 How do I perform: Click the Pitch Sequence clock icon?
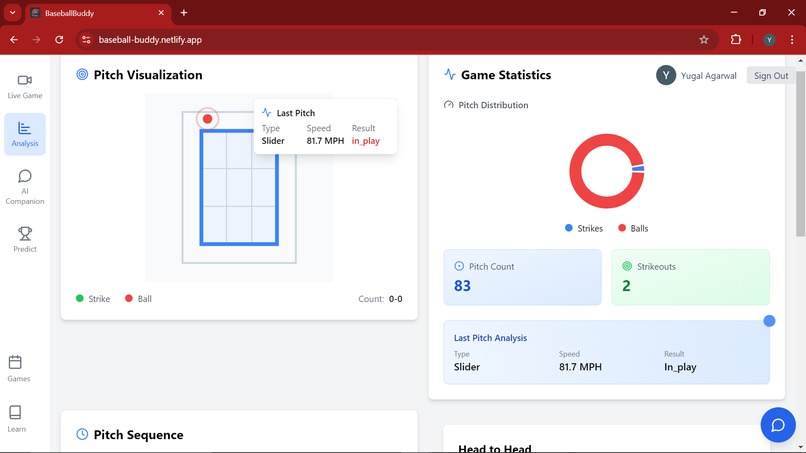tap(82, 434)
